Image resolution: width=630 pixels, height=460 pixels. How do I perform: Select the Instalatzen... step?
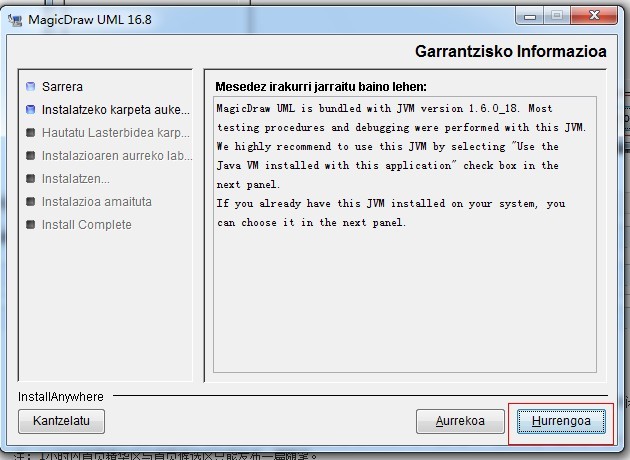click(x=76, y=178)
